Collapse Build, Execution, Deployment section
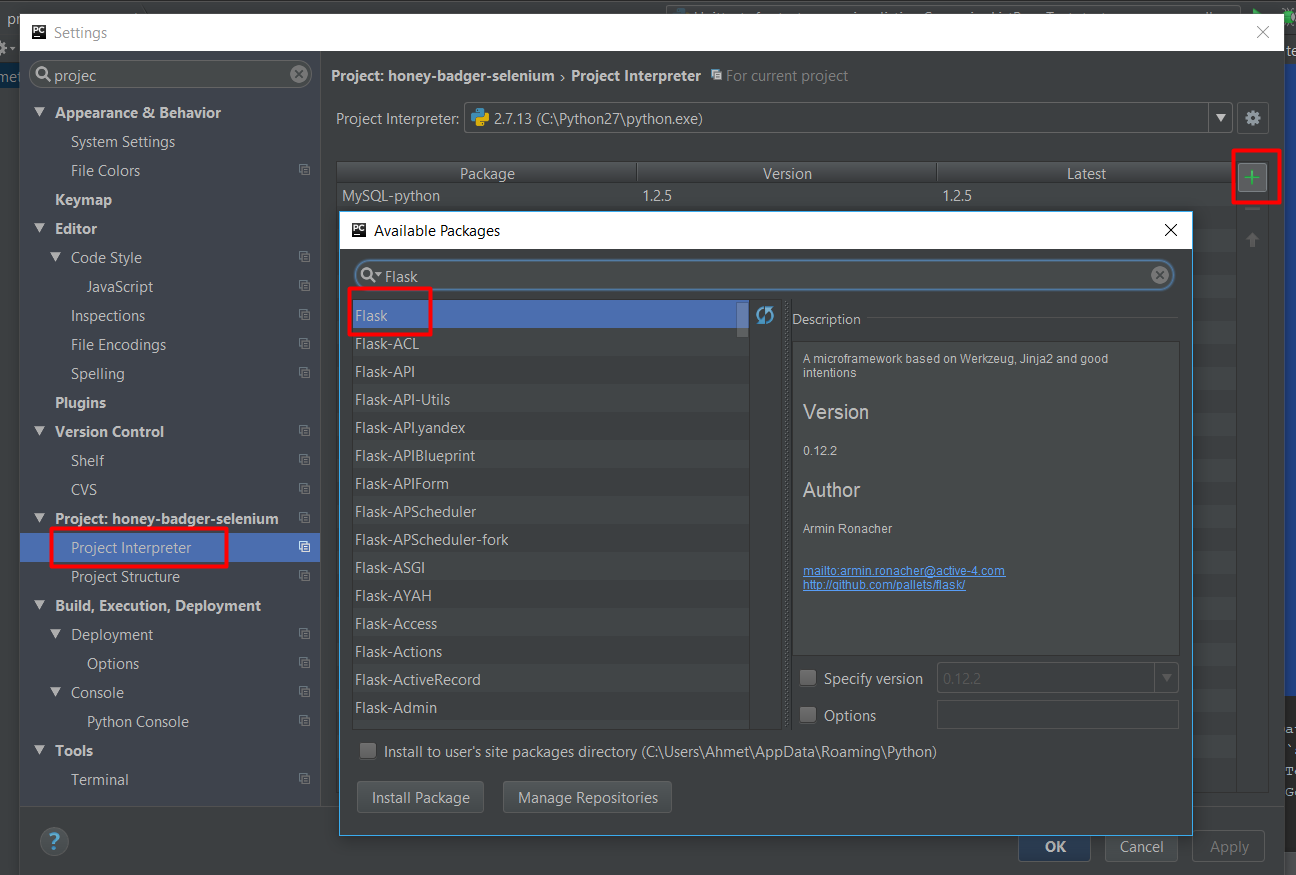 (x=40, y=606)
